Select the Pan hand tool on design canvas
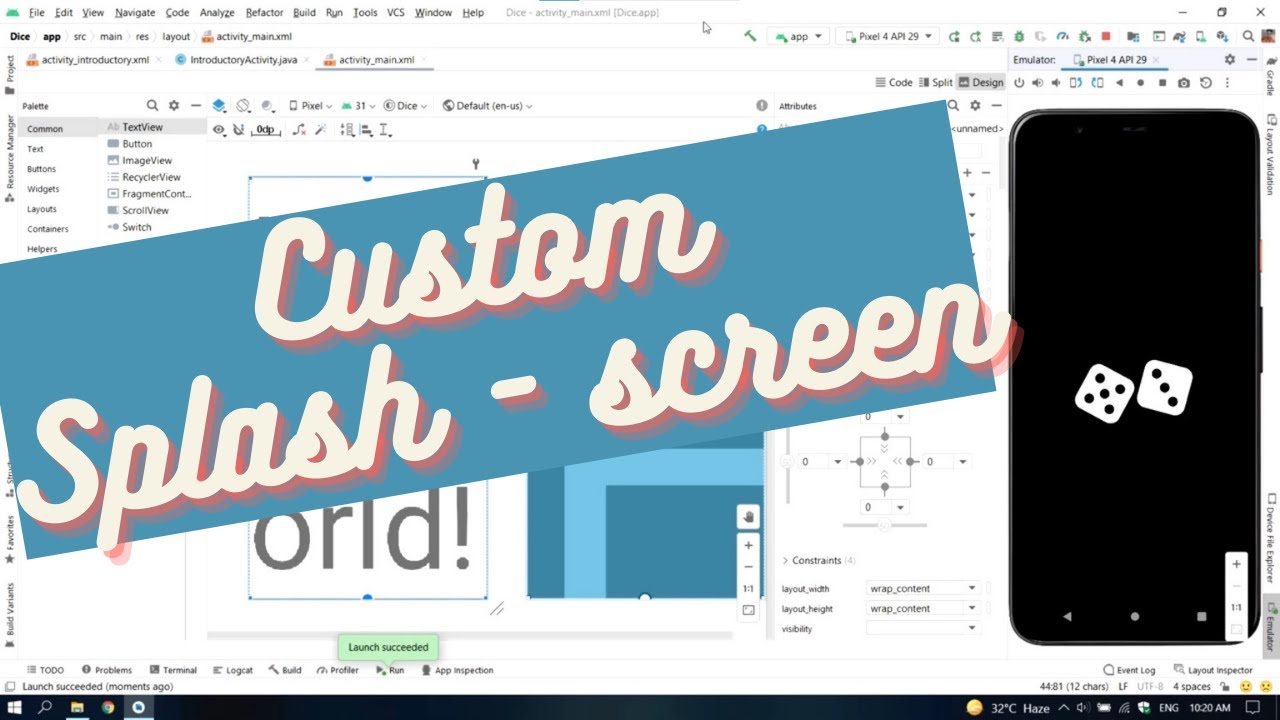The width and height of the screenshot is (1280, 720). (x=748, y=516)
